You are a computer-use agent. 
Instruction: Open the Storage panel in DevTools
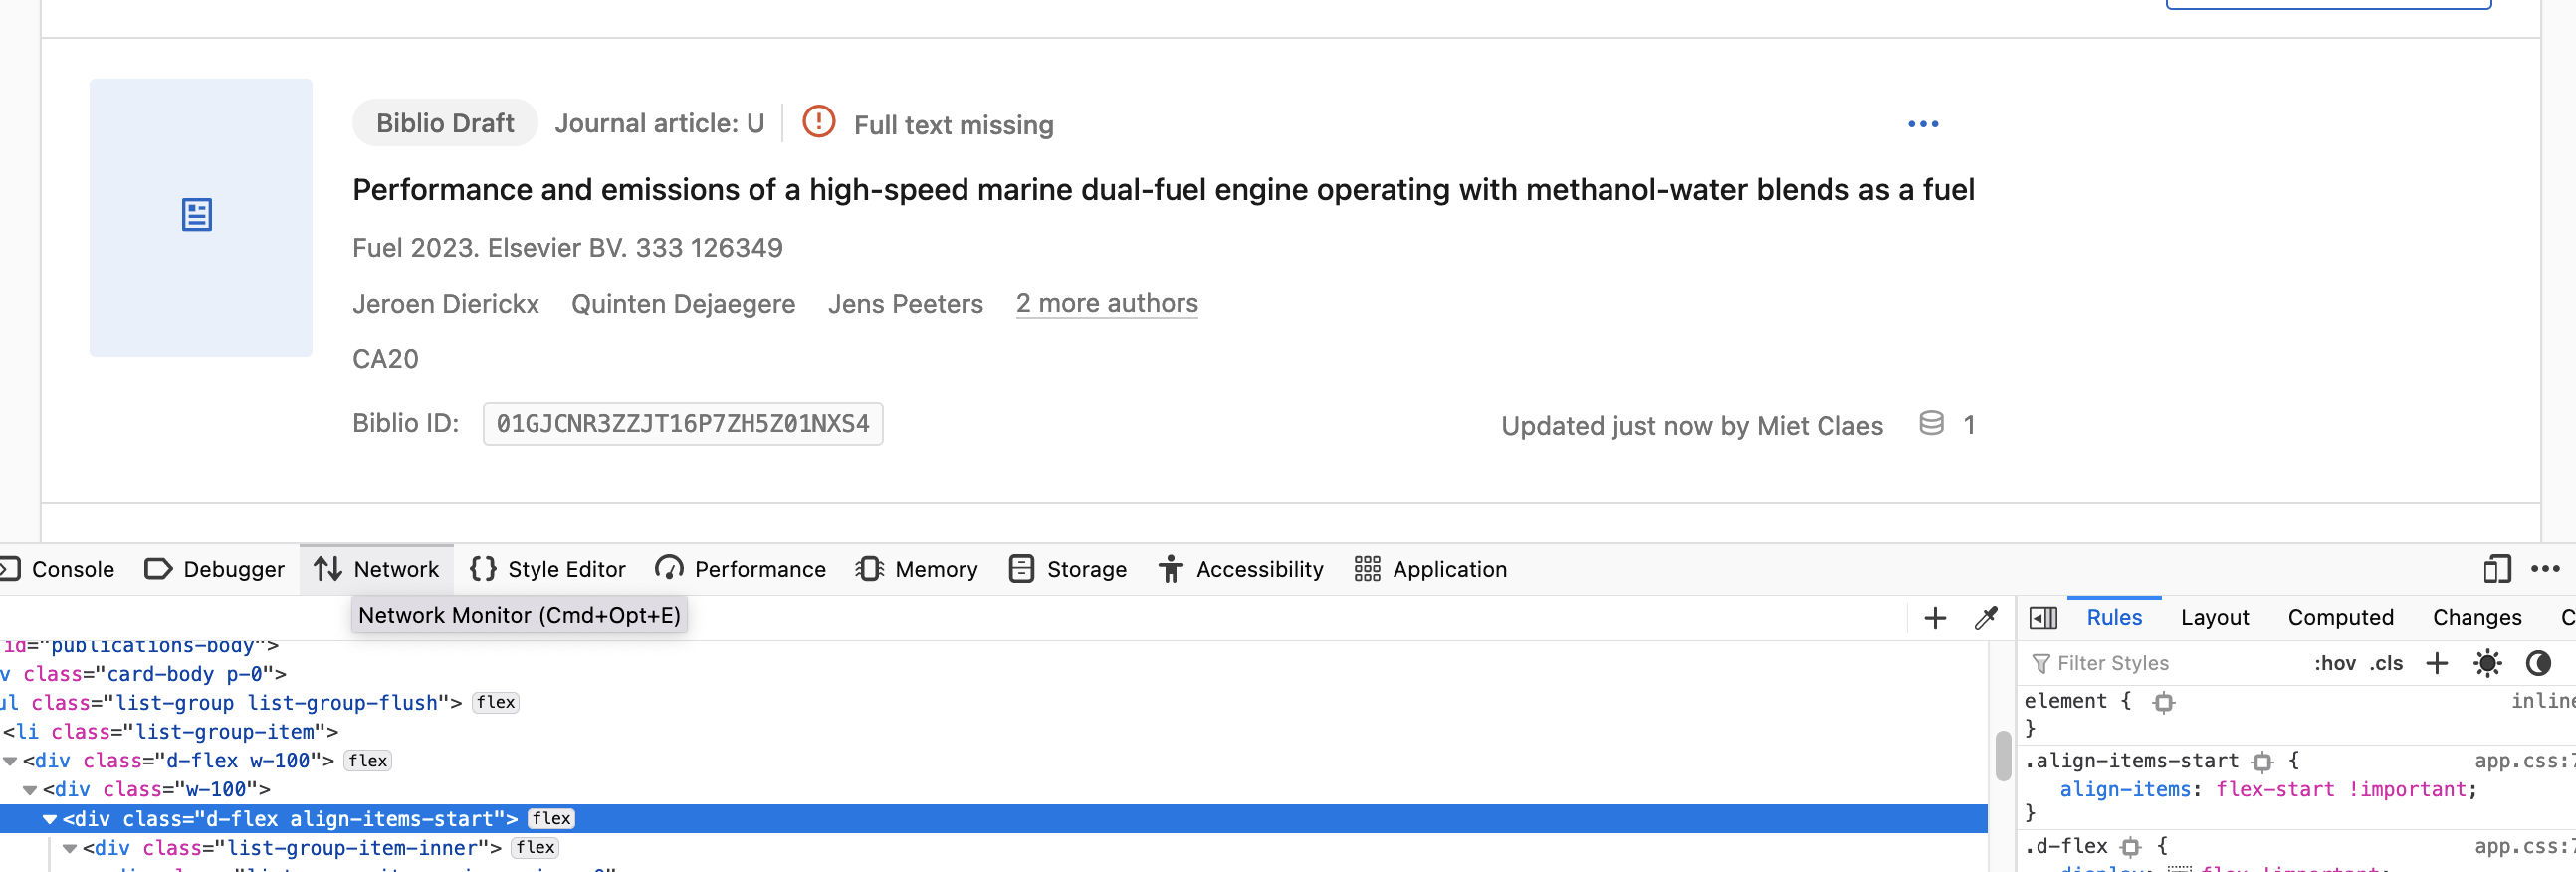pos(1066,569)
